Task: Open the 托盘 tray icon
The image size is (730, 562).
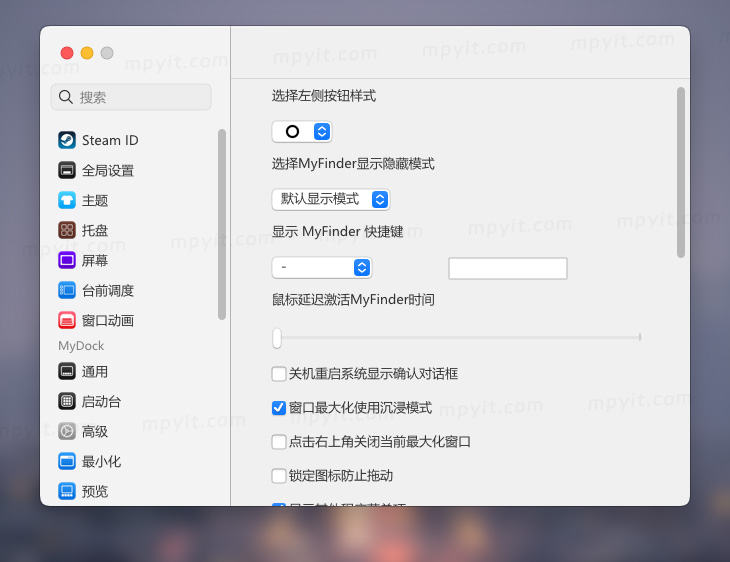Action: pyautogui.click(x=67, y=230)
